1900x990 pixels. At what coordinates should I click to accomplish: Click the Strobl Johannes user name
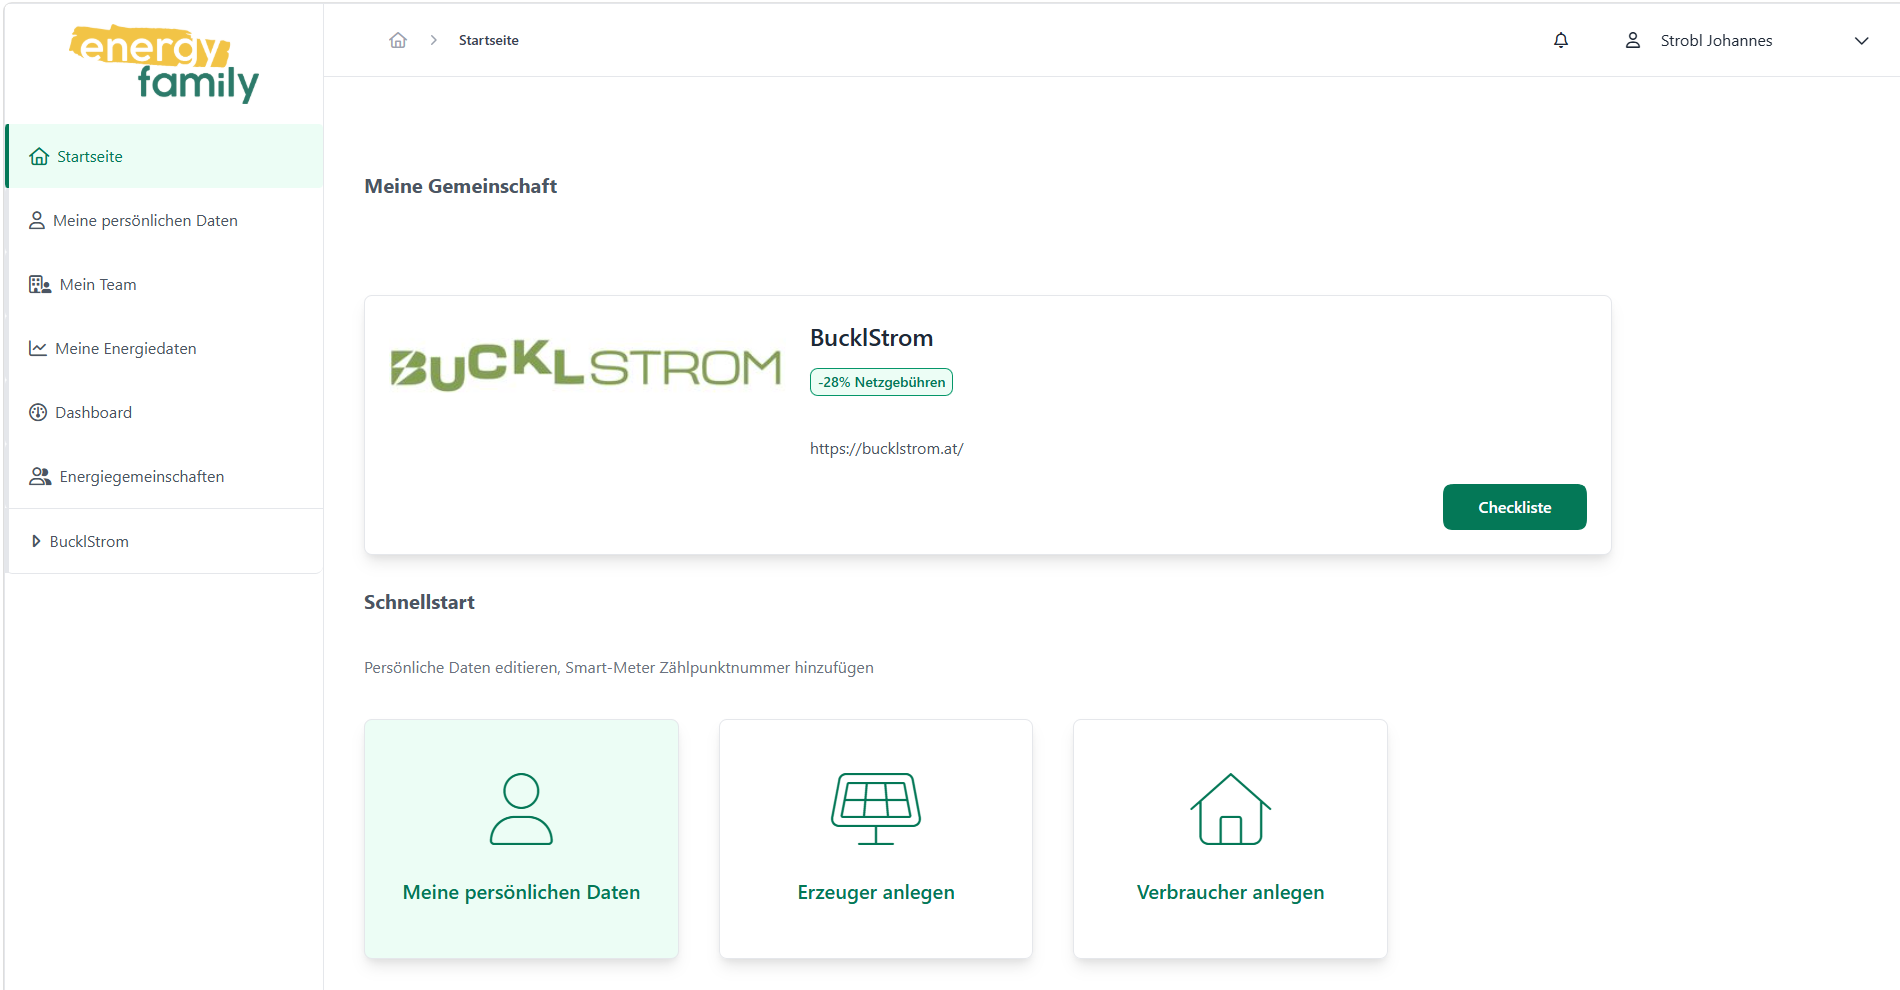coord(1716,40)
